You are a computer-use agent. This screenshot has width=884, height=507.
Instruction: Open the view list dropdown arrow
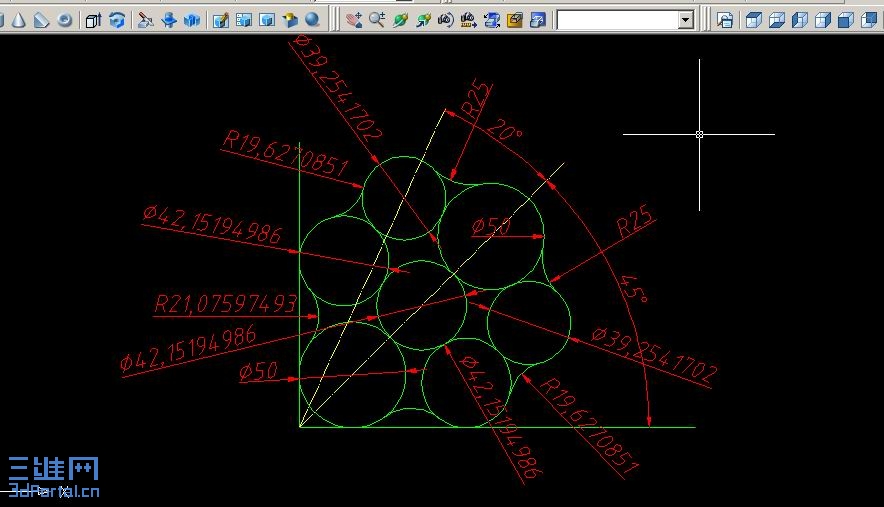coord(685,20)
